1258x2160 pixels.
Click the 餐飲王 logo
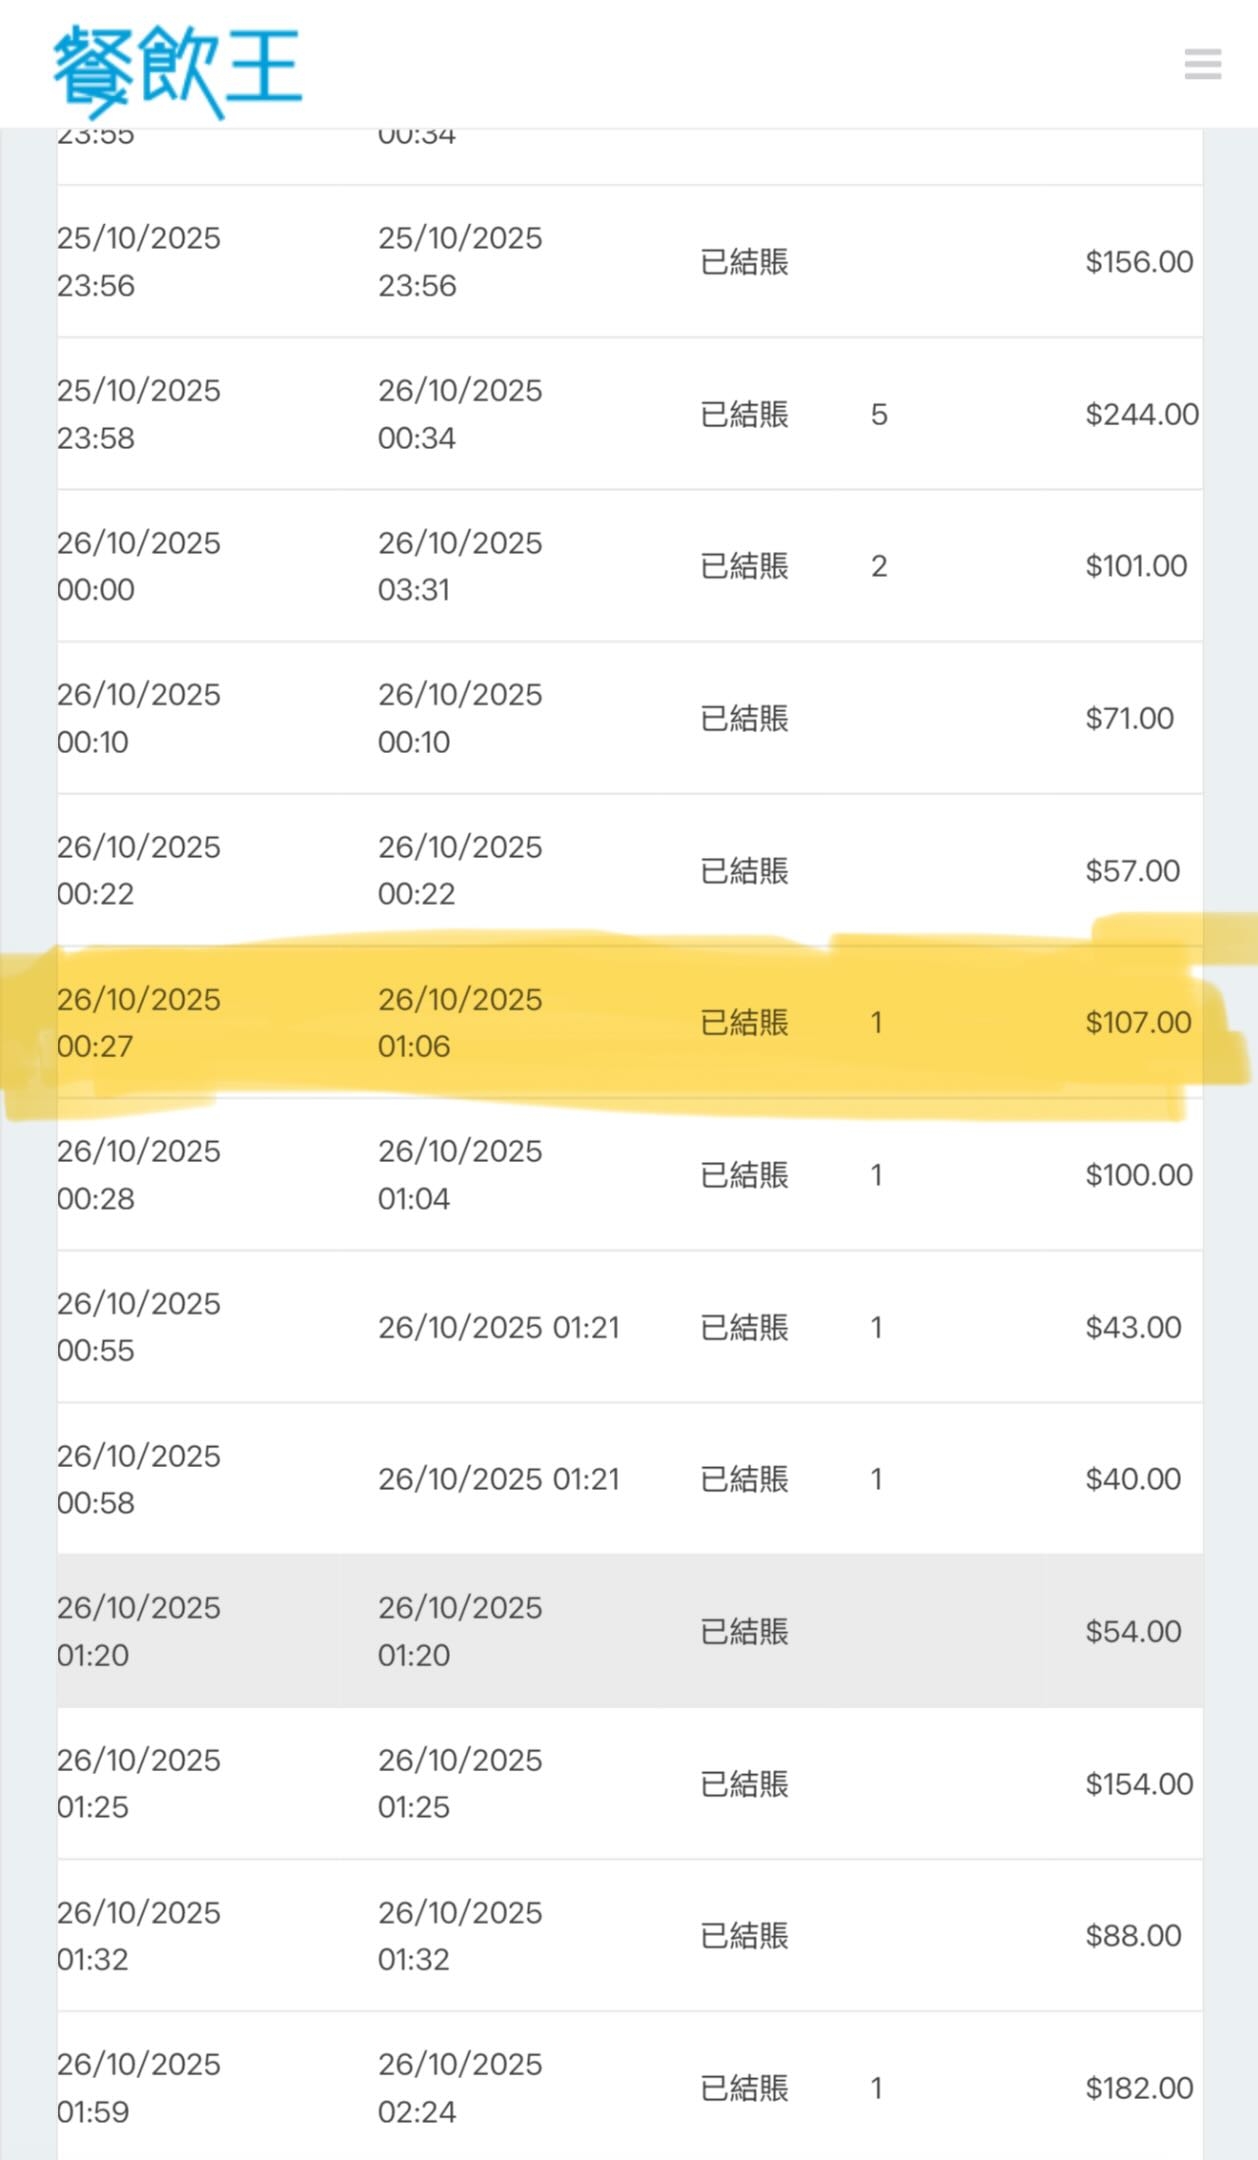tap(177, 68)
